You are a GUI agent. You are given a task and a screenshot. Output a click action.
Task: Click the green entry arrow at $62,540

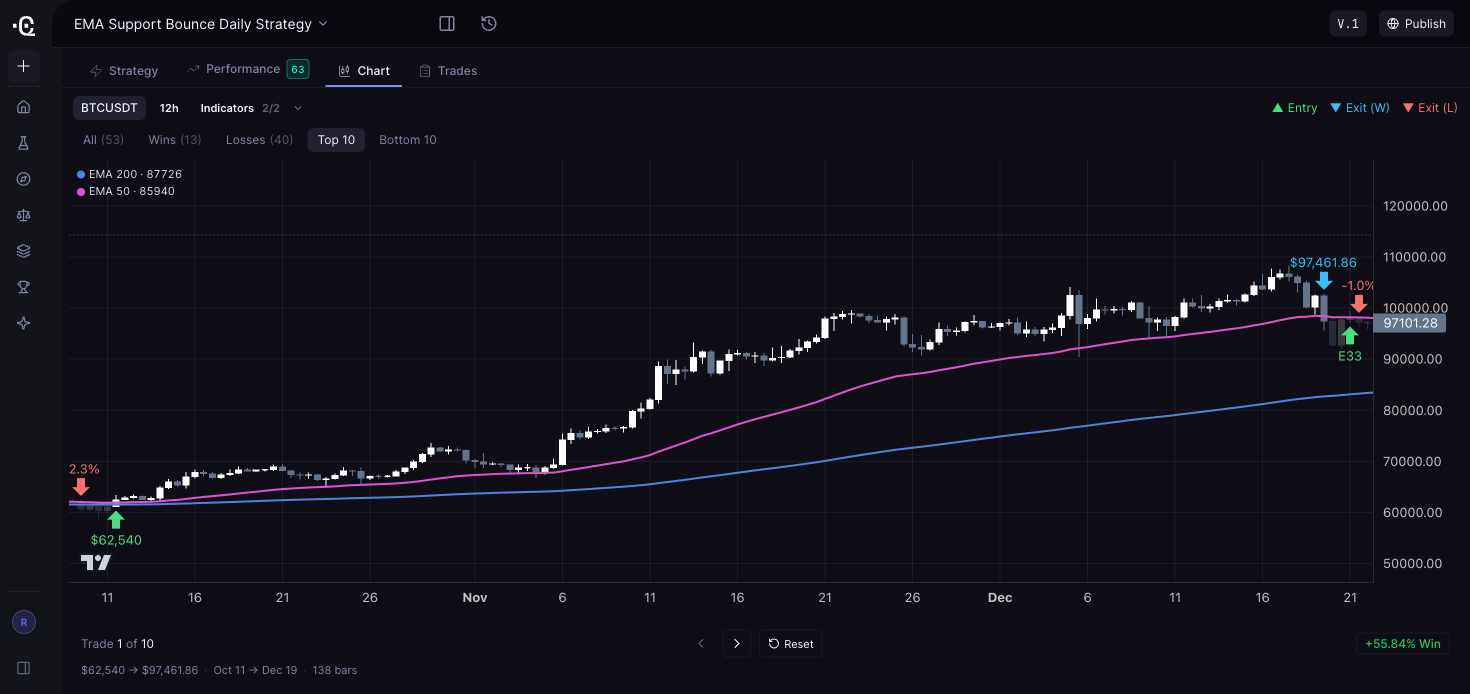(x=116, y=520)
